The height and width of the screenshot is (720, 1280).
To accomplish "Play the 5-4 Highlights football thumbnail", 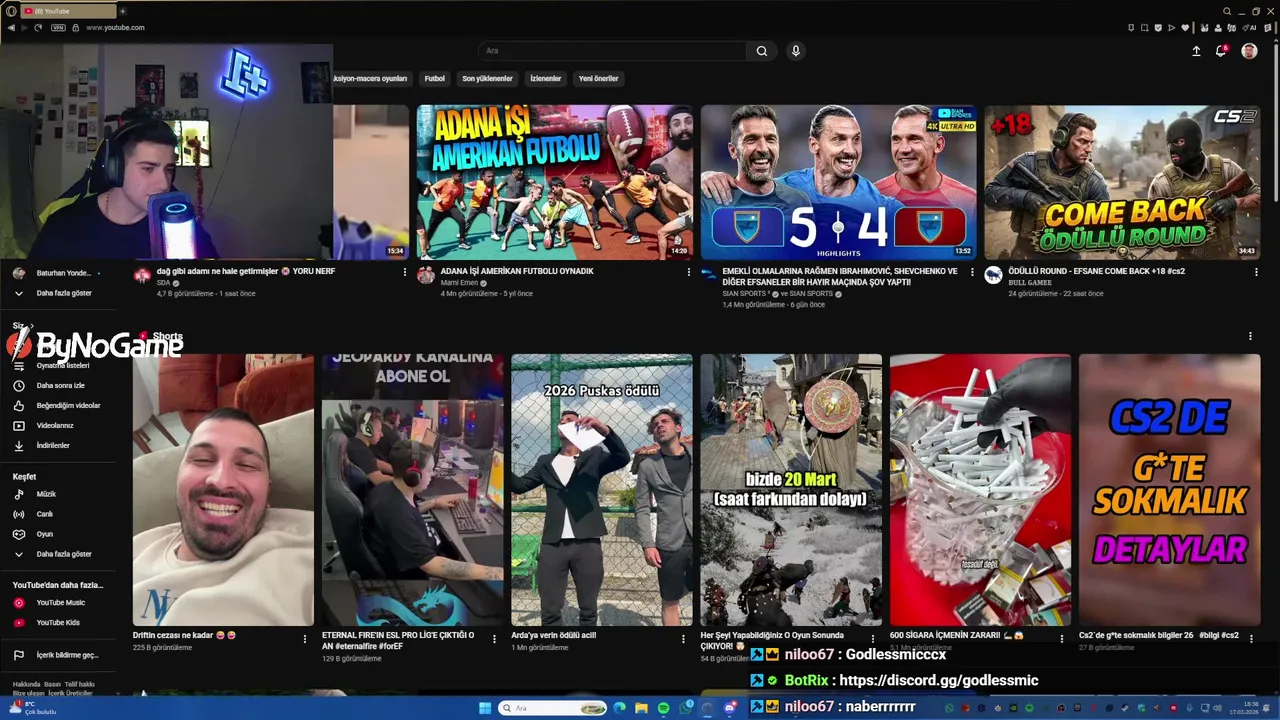I will [838, 182].
